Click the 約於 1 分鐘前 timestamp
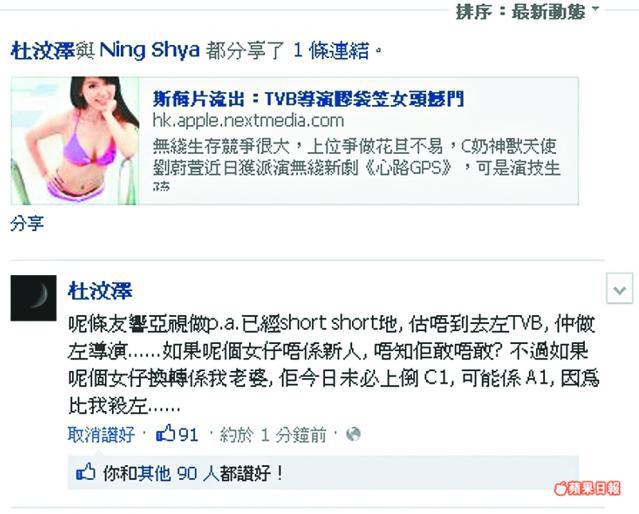 click(273, 435)
